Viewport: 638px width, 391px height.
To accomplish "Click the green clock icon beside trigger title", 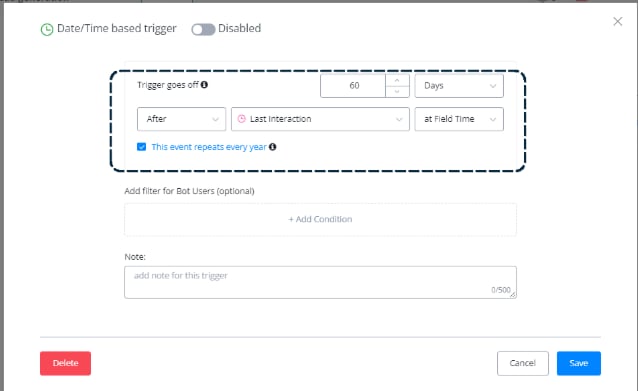I will pos(47,30).
